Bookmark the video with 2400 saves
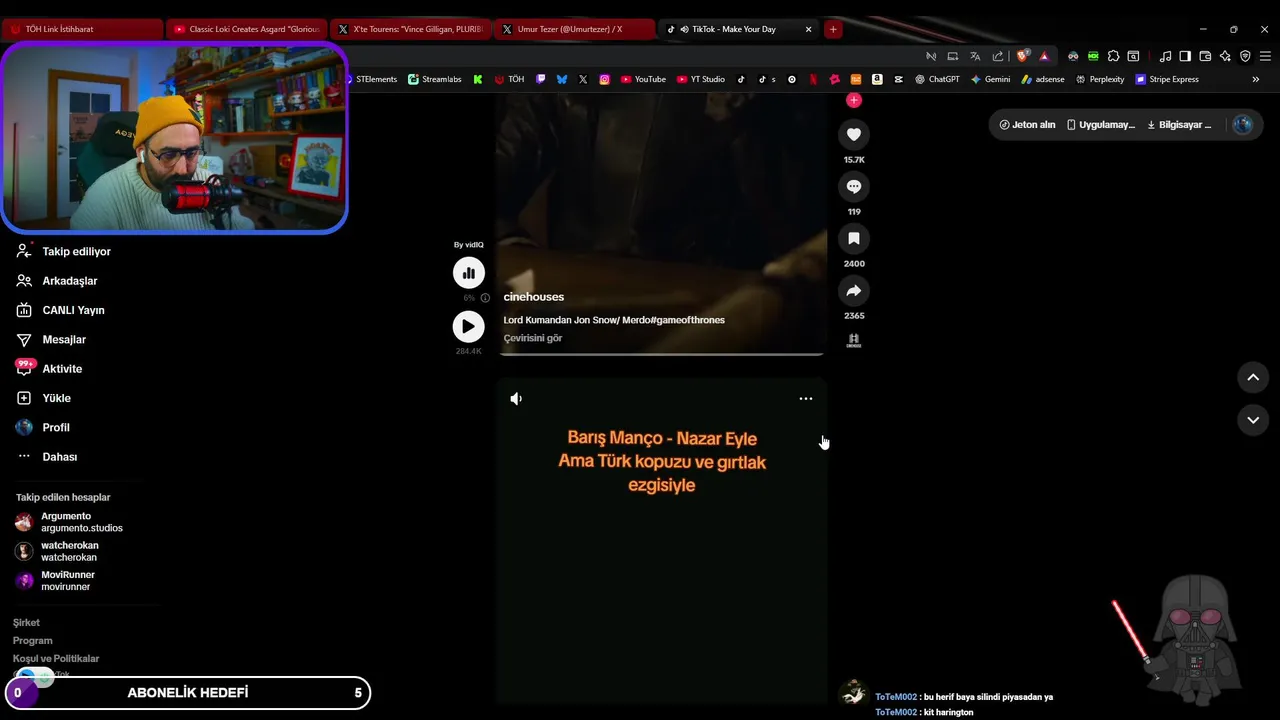The image size is (1280, 720). click(854, 239)
